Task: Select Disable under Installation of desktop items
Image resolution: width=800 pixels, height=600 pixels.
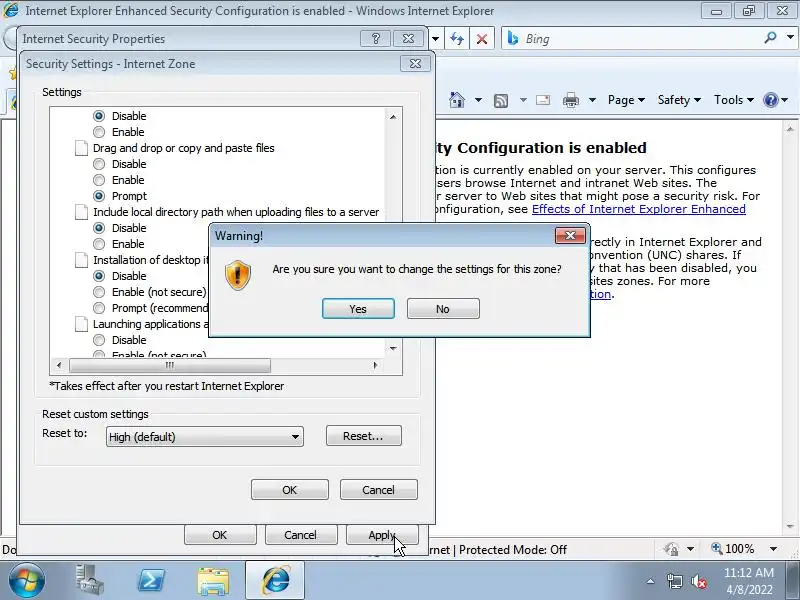Action: click(x=99, y=276)
